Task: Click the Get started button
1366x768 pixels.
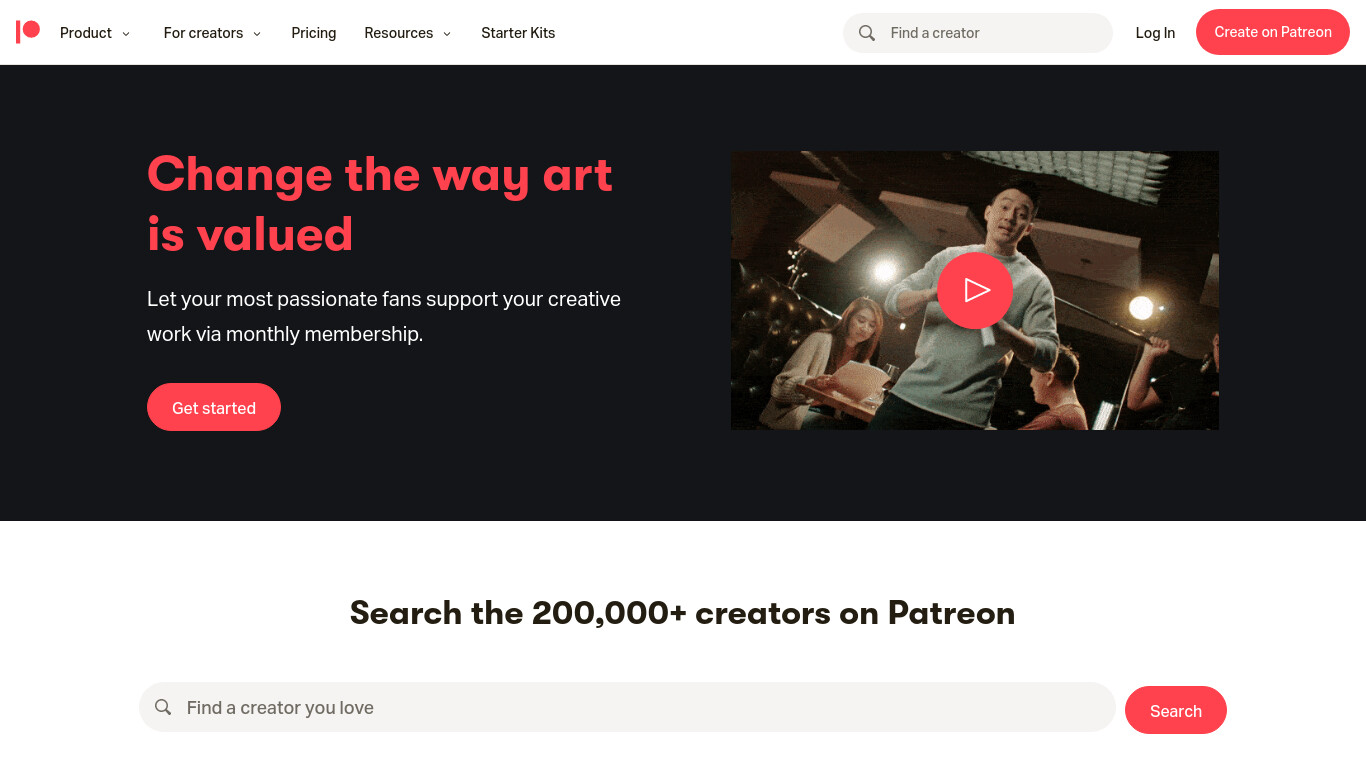Action: (x=214, y=407)
